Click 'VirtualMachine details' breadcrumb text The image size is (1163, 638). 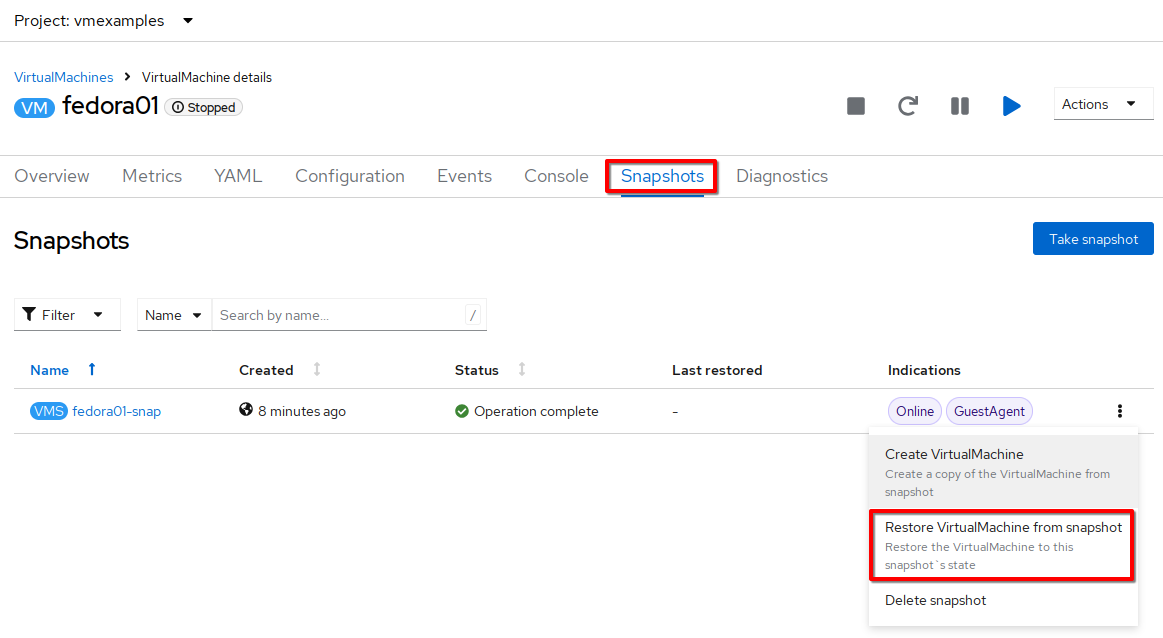tap(207, 77)
